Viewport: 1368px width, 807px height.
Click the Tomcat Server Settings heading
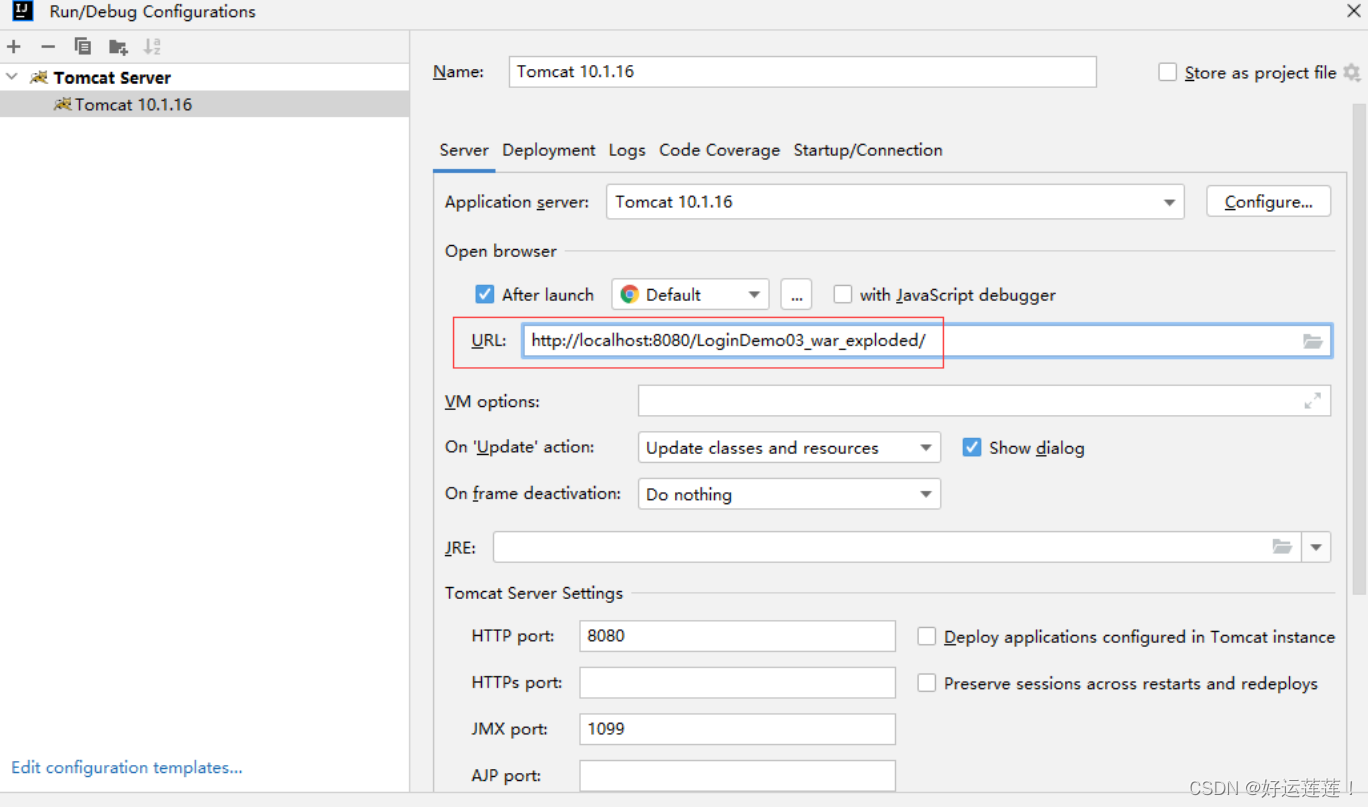point(534,593)
